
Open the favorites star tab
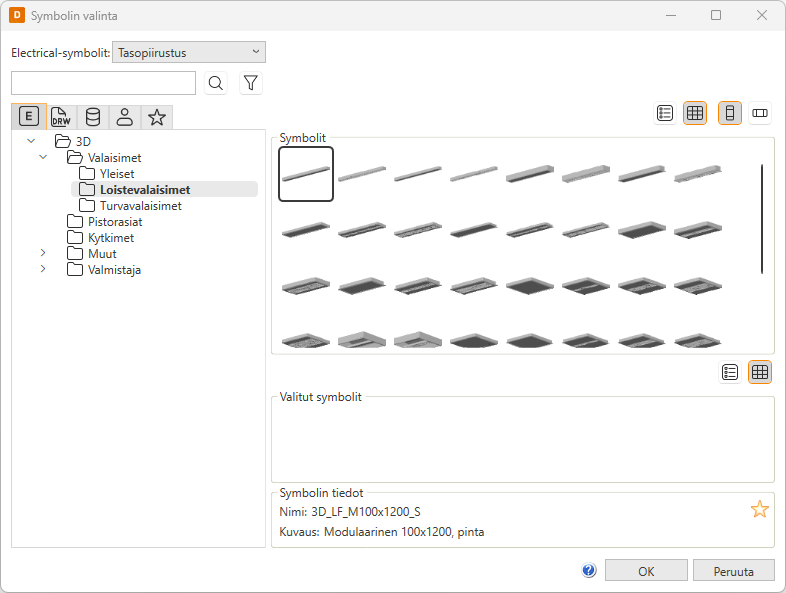pos(157,117)
